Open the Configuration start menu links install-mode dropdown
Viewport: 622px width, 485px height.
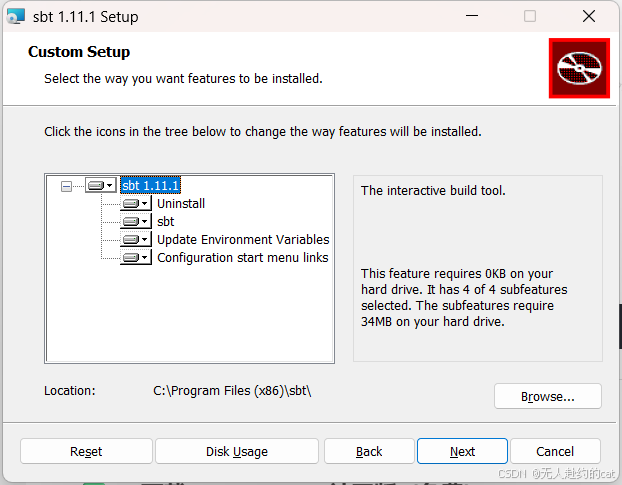click(x=135, y=257)
